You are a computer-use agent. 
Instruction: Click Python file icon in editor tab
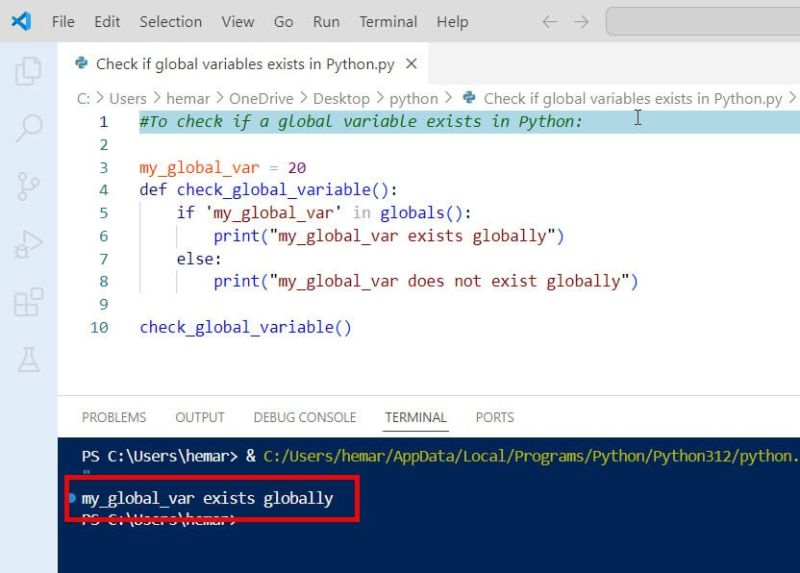point(81,63)
